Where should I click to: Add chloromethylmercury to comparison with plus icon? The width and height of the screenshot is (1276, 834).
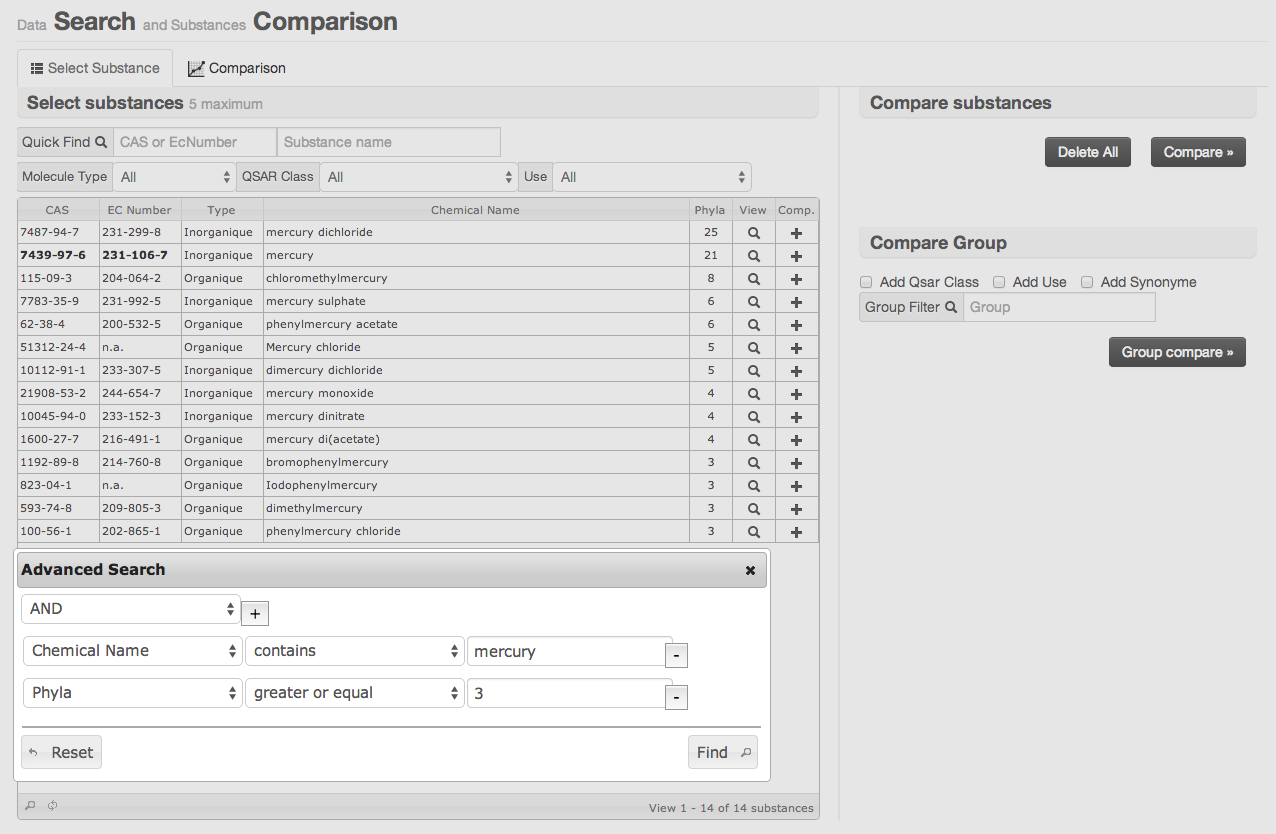(x=796, y=279)
